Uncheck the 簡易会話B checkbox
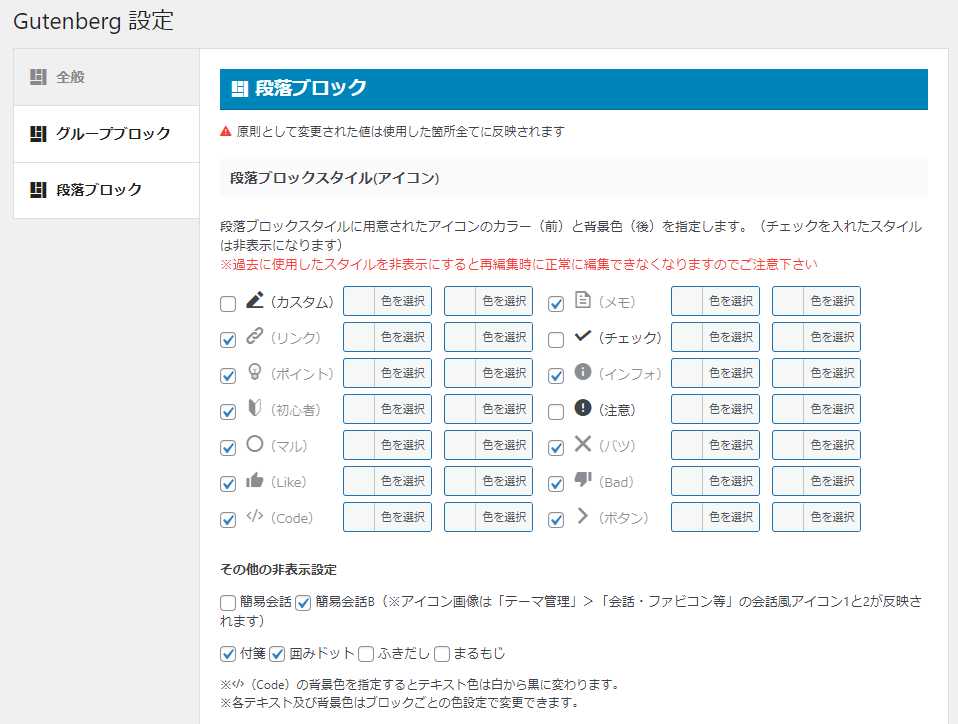The width and height of the screenshot is (958, 724). [x=303, y=603]
